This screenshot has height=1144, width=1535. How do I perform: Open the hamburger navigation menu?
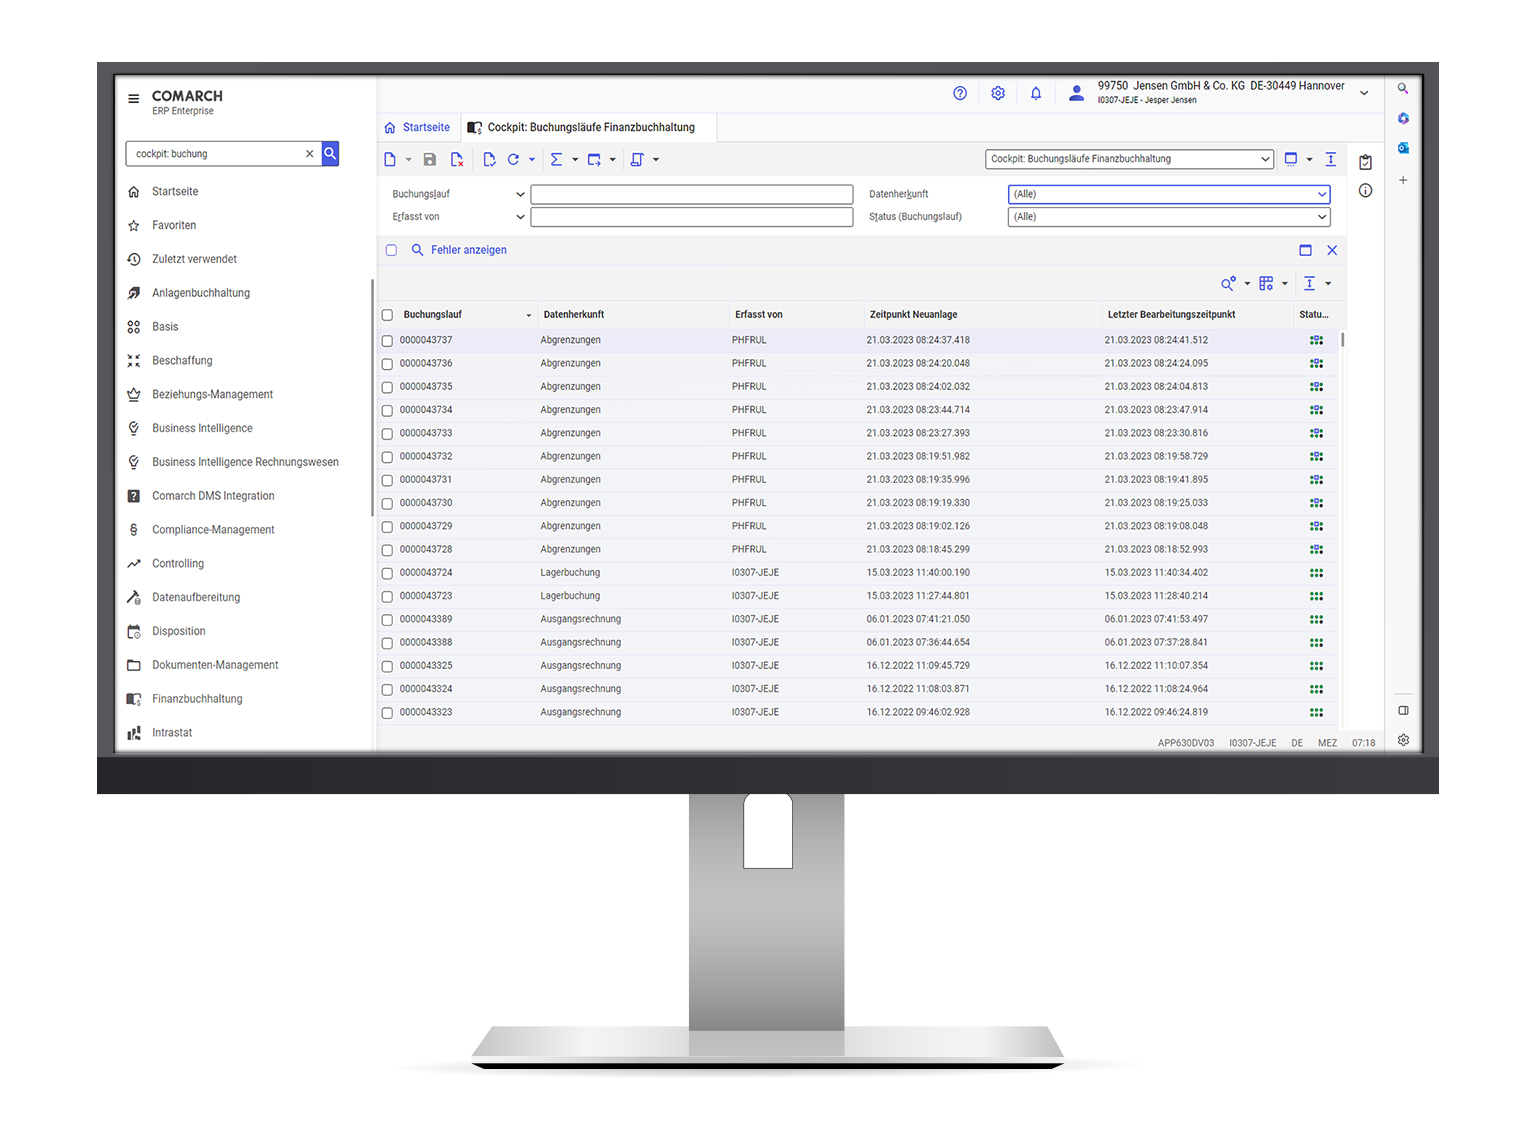pos(133,99)
